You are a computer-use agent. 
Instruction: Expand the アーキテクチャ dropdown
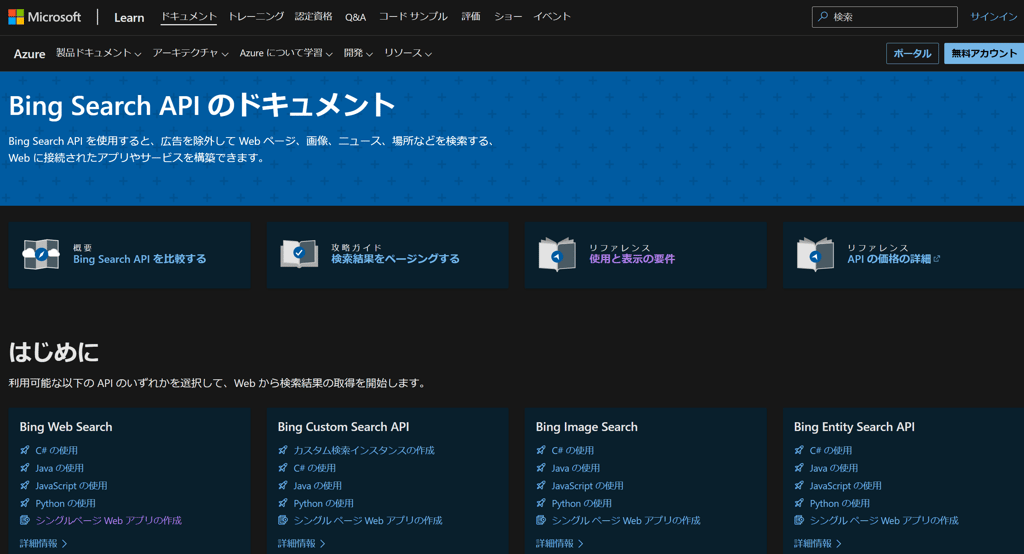[x=190, y=53]
